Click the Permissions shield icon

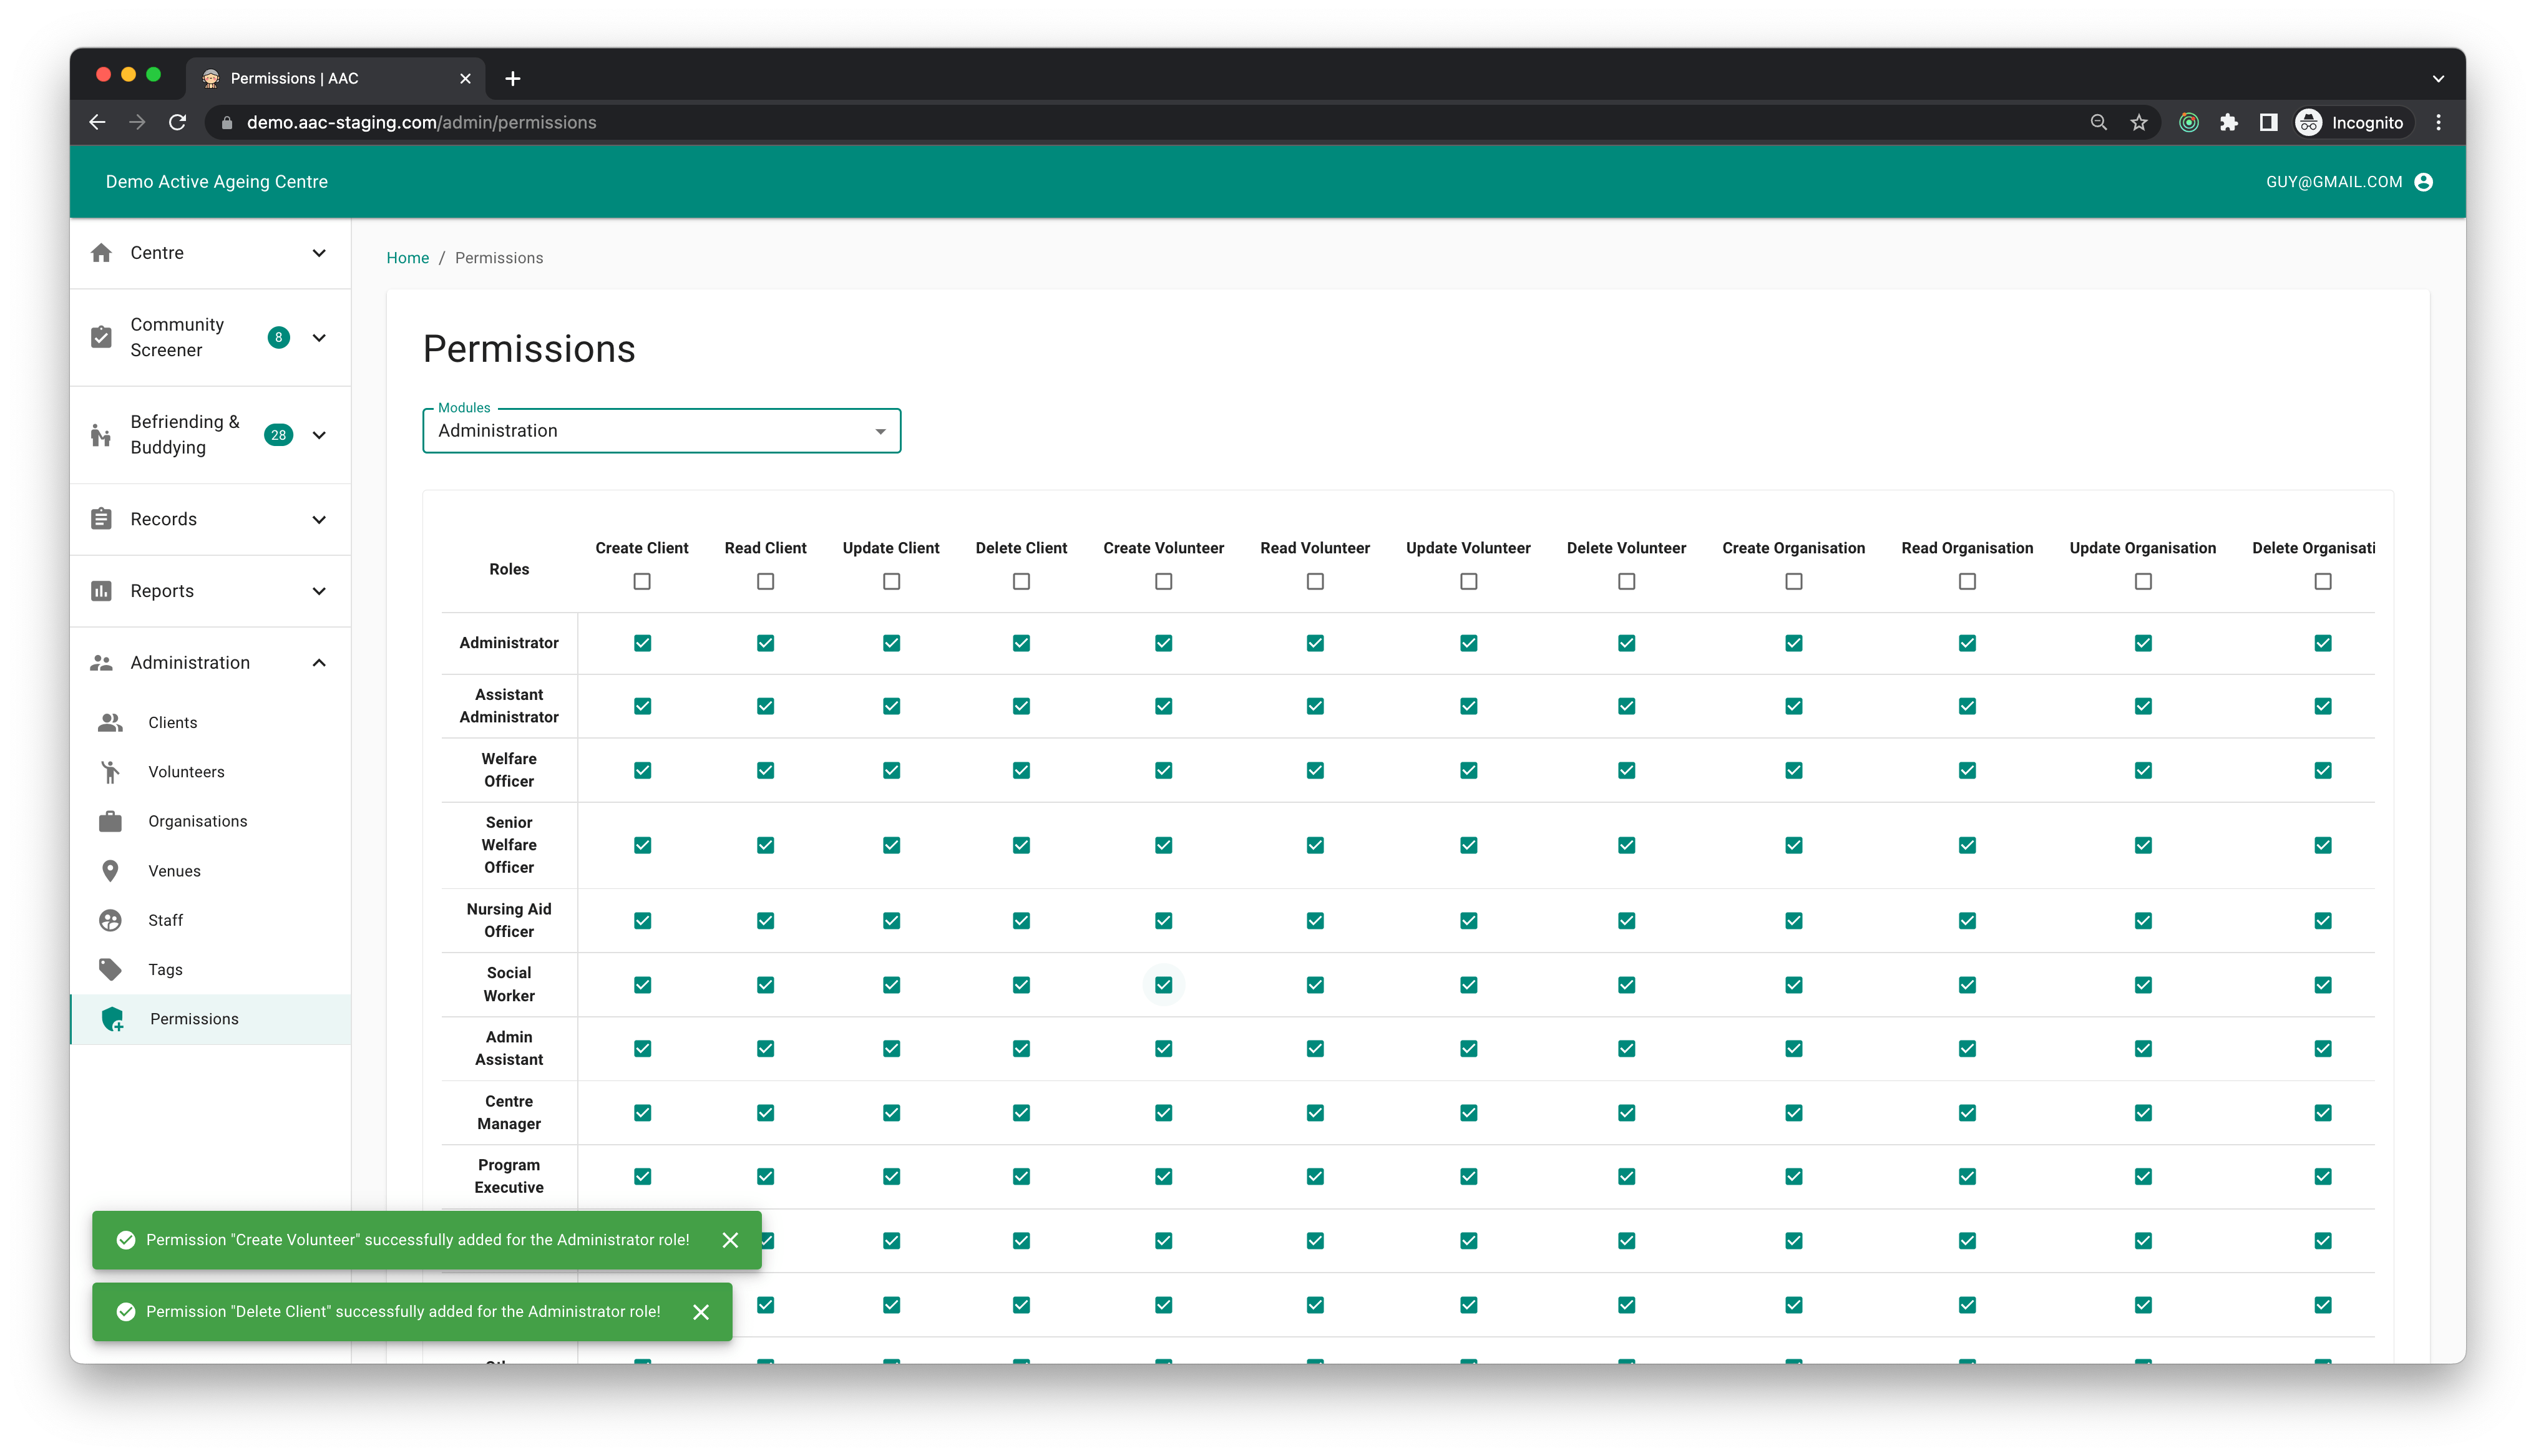(113, 1019)
